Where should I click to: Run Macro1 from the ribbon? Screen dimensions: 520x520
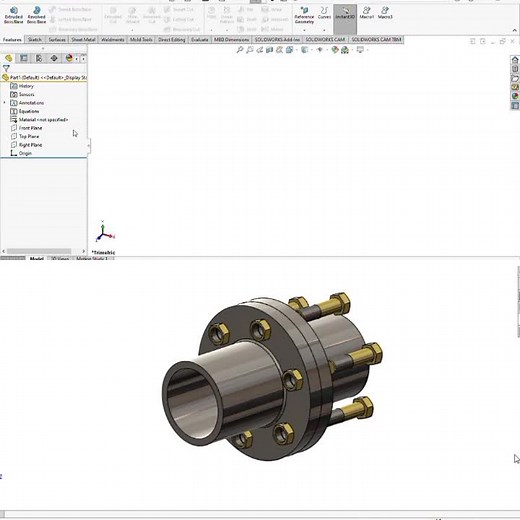pyautogui.click(x=366, y=13)
